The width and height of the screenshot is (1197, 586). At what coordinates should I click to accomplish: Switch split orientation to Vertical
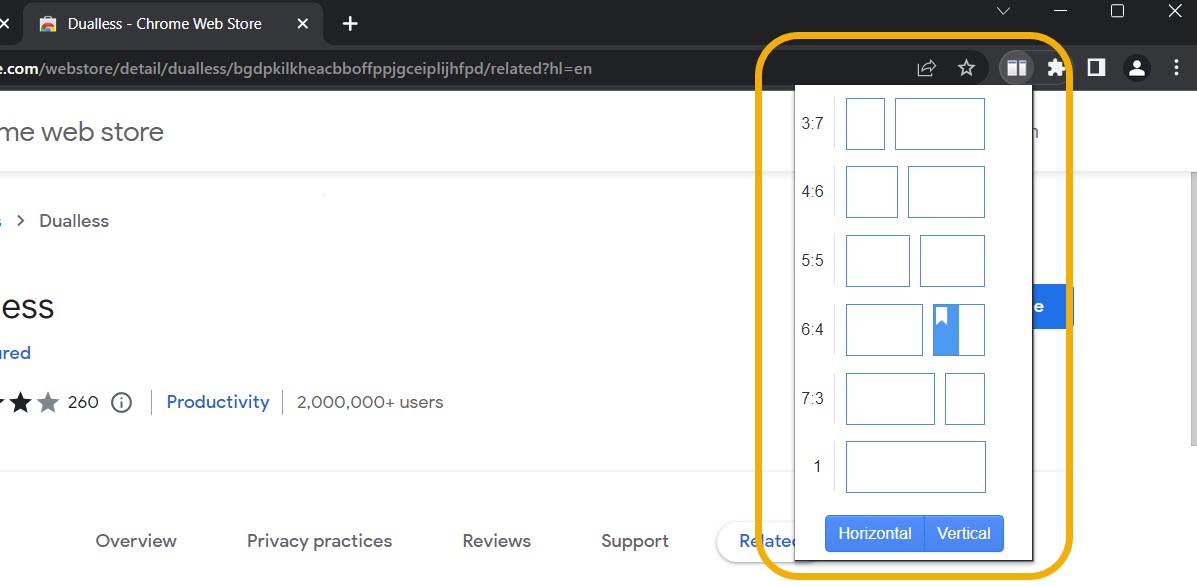click(963, 533)
